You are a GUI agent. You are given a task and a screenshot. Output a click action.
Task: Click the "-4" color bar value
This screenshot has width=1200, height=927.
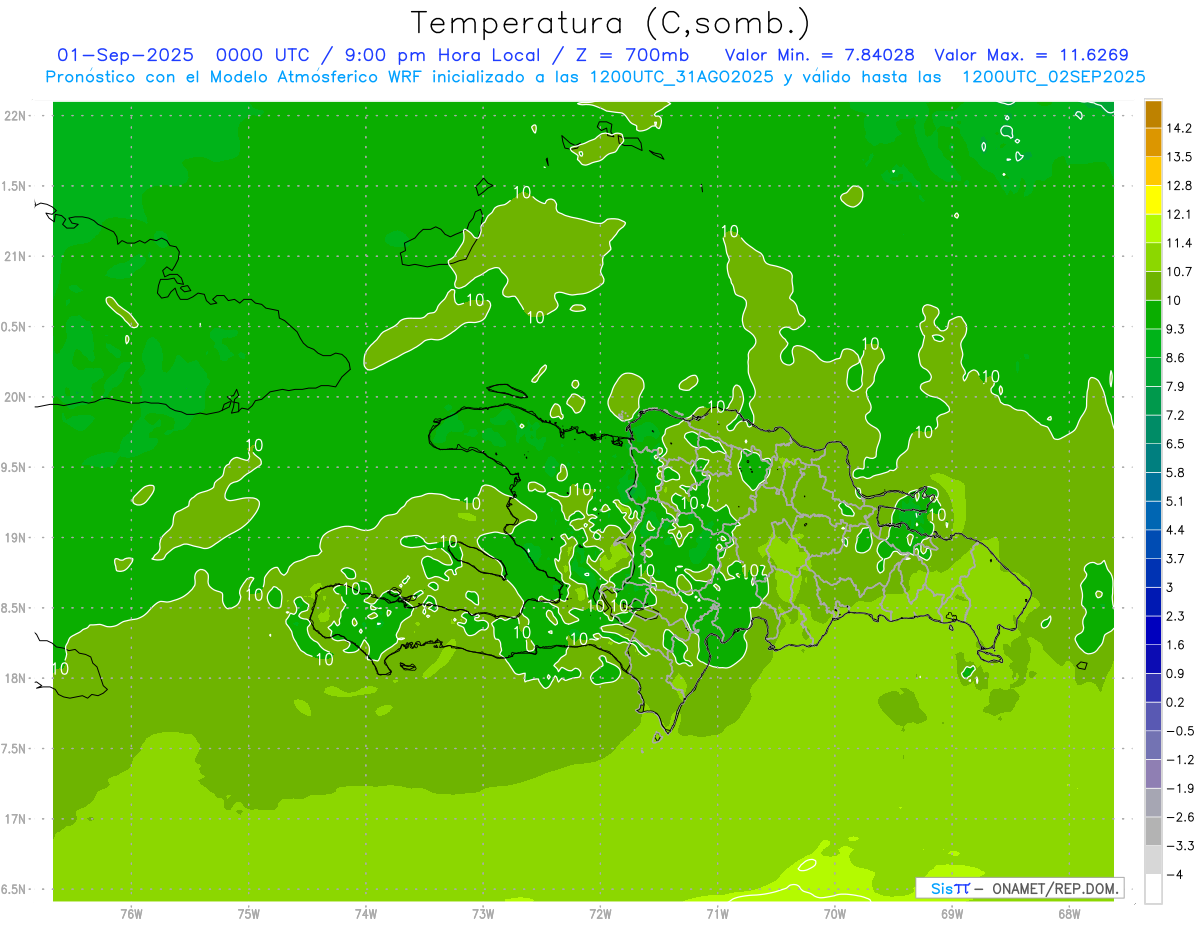[1175, 875]
